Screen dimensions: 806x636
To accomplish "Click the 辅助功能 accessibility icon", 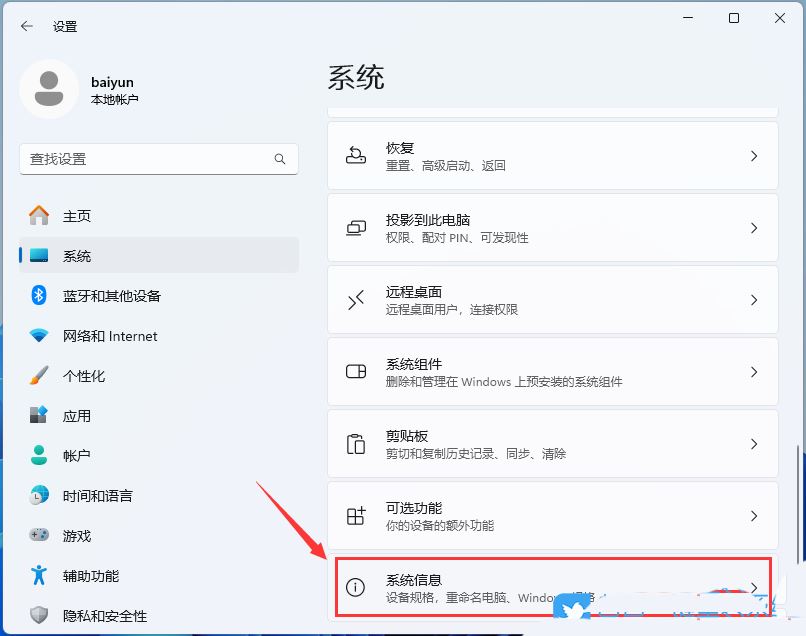I will [x=37, y=576].
